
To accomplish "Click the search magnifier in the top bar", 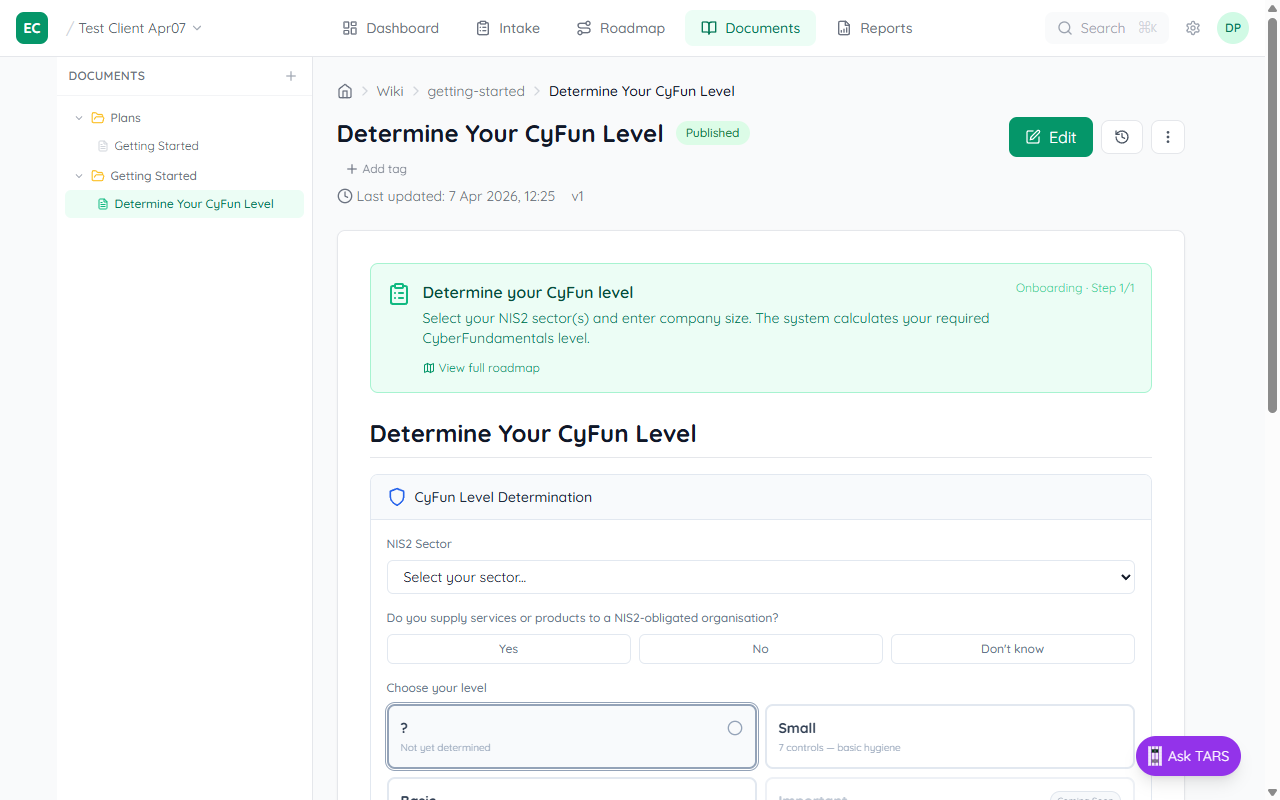I will pyautogui.click(x=1065, y=28).
